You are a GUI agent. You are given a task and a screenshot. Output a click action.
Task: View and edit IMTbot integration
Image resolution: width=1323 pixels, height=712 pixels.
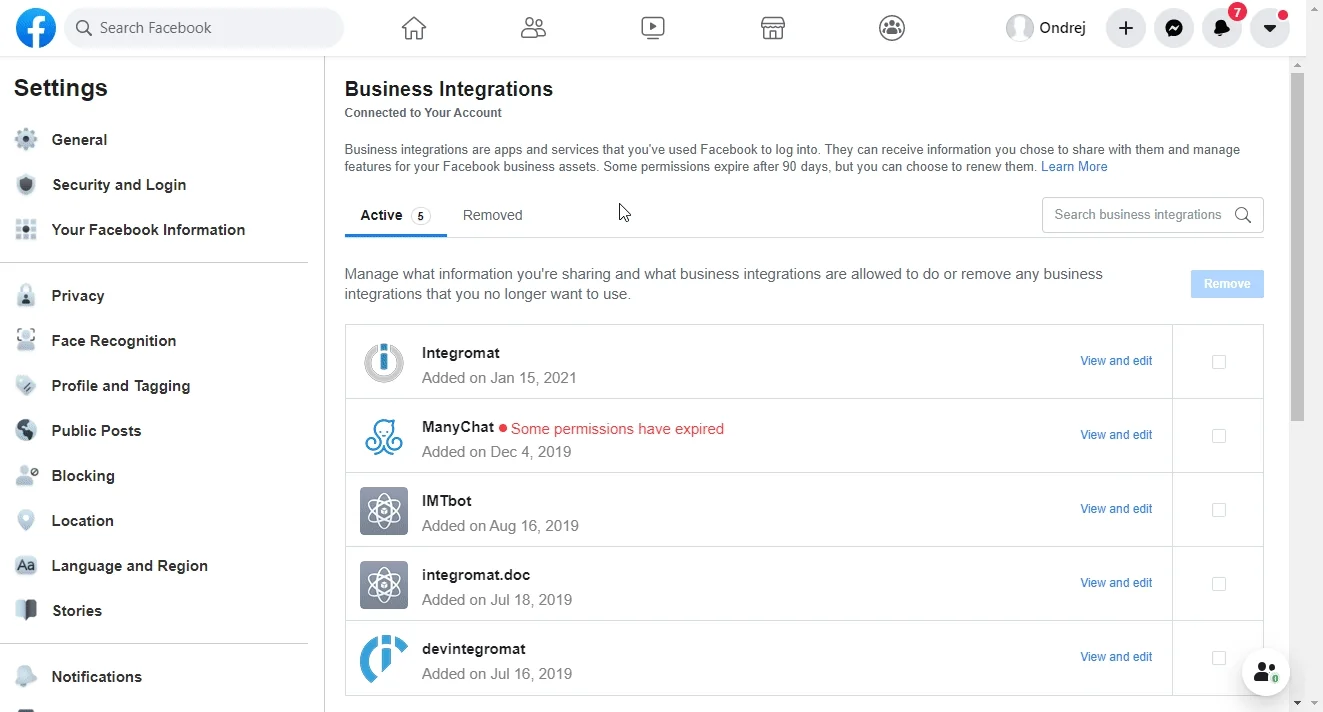pos(1116,509)
